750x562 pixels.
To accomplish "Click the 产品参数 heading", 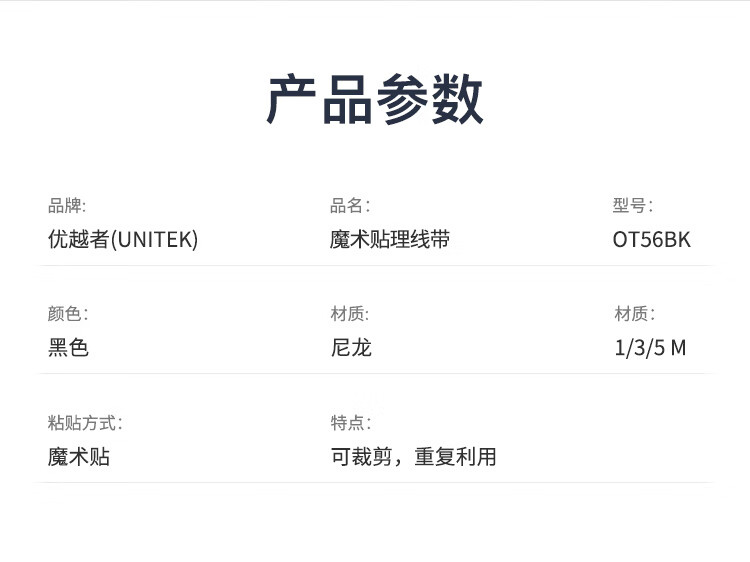I will (x=375, y=99).
